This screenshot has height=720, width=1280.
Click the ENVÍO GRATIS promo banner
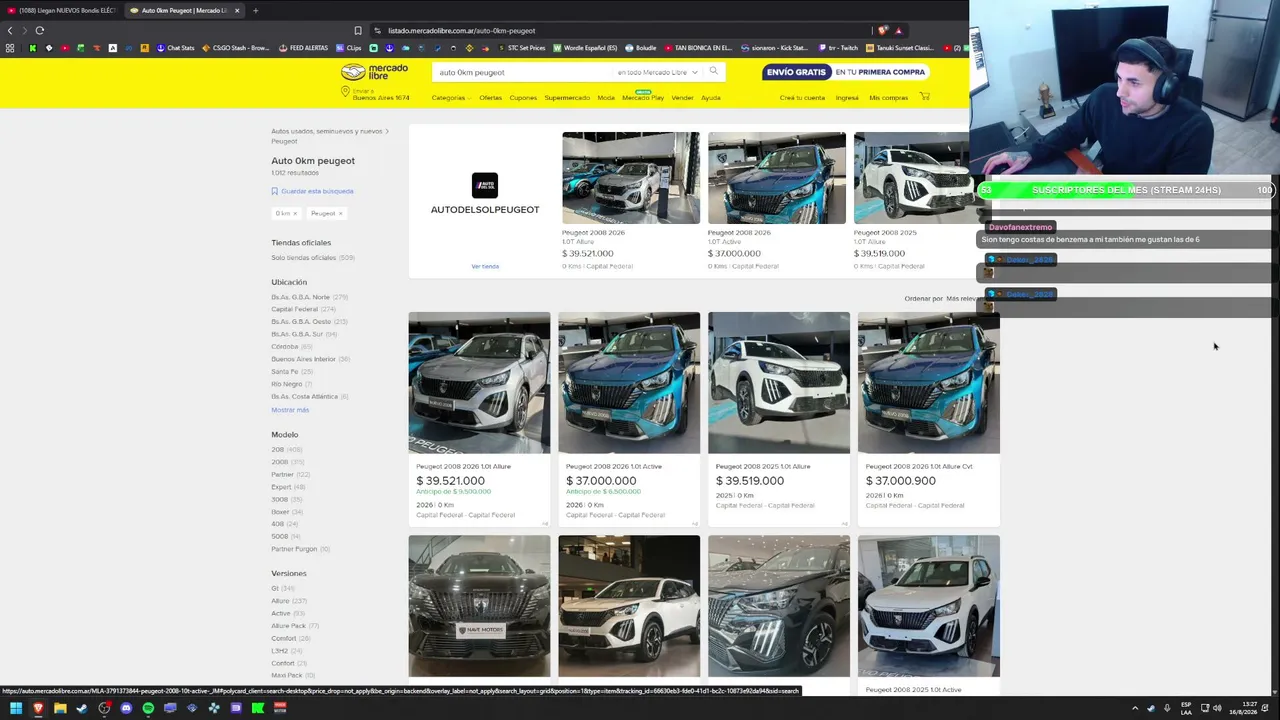(x=846, y=72)
